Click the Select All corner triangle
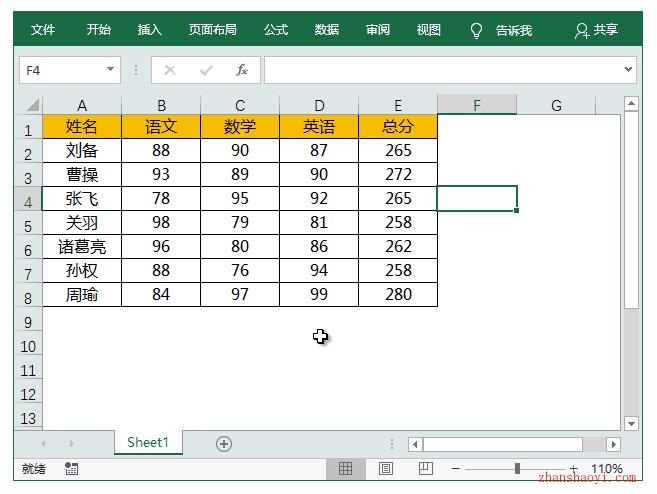 tap(32, 104)
